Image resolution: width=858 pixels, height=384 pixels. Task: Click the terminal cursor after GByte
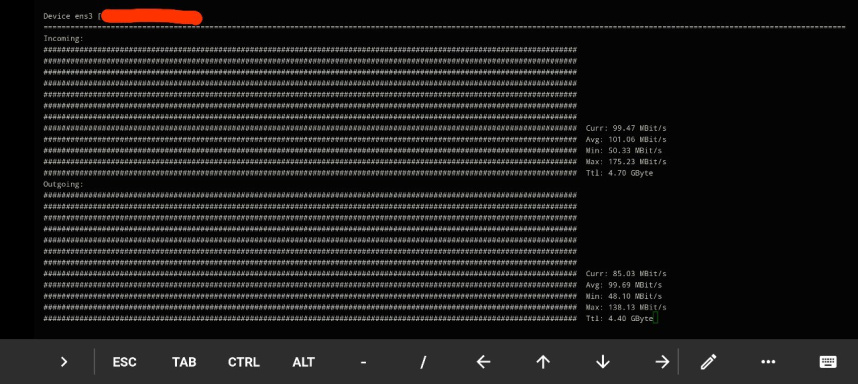point(656,318)
